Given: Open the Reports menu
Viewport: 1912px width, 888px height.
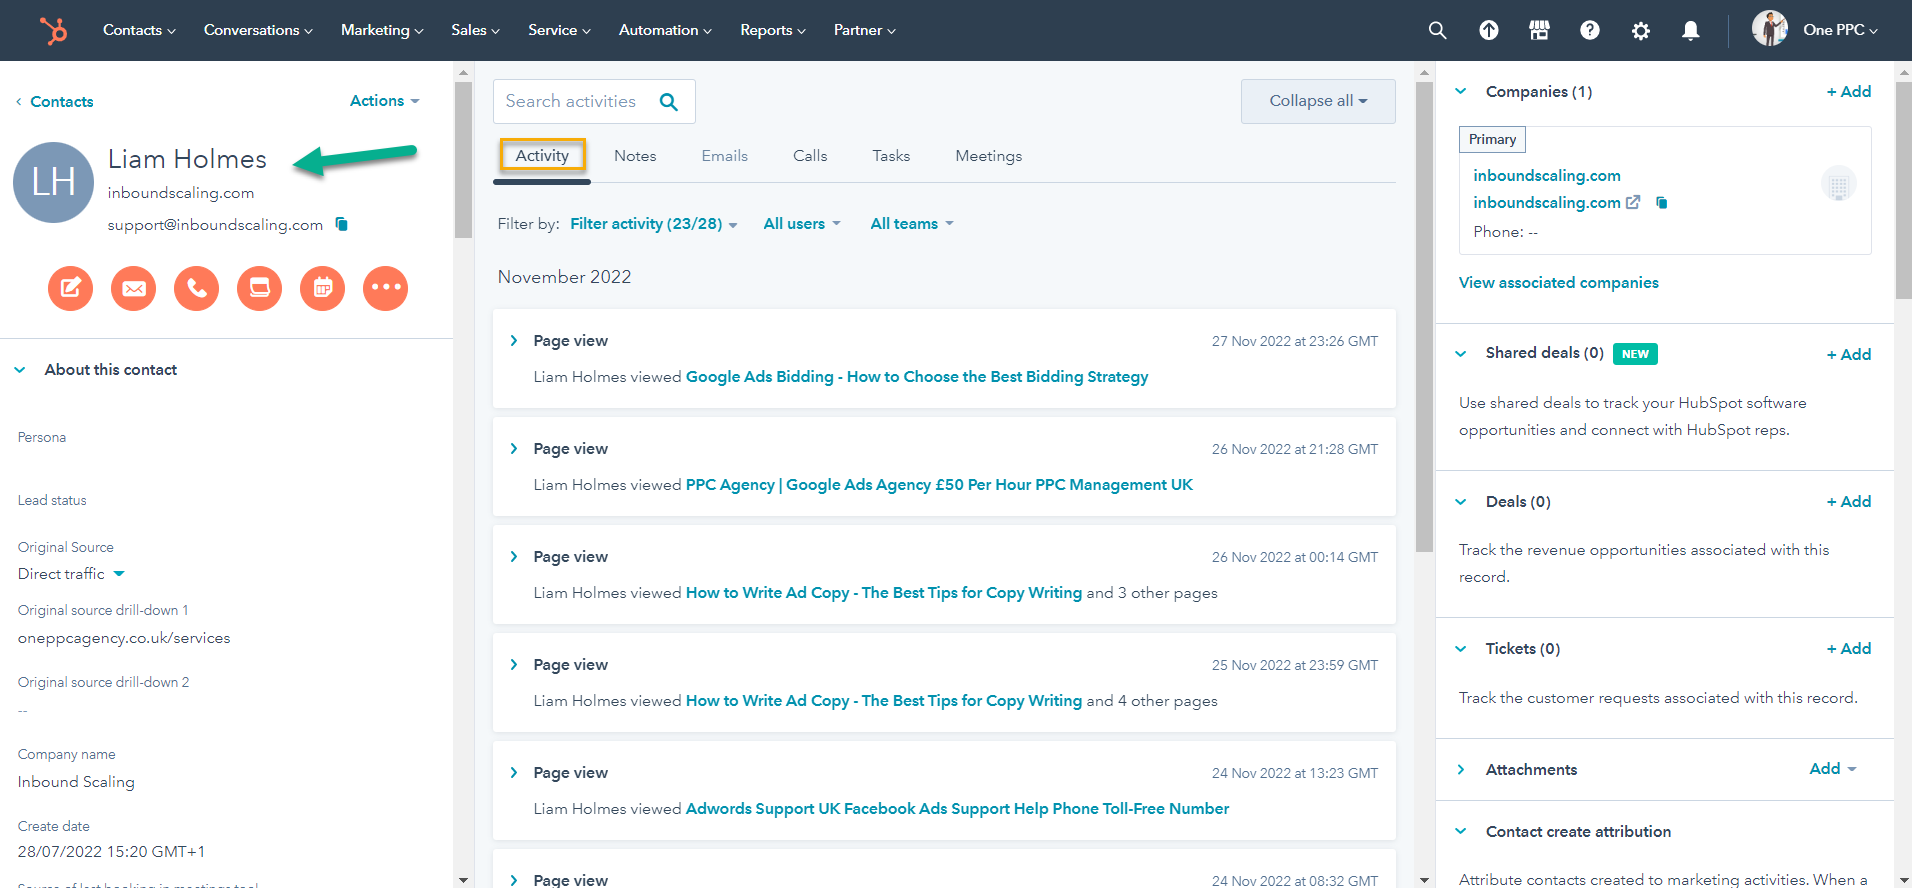Looking at the screenshot, I should click(773, 30).
